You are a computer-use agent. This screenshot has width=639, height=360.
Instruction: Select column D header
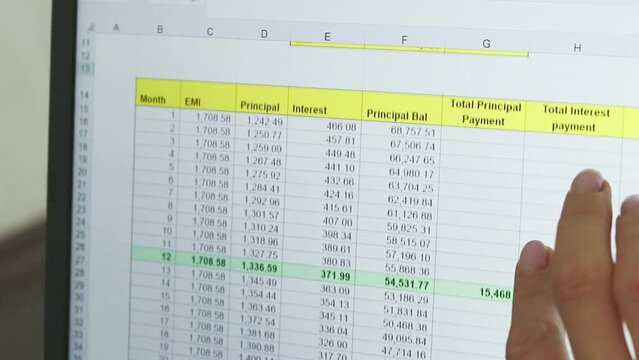264,34
